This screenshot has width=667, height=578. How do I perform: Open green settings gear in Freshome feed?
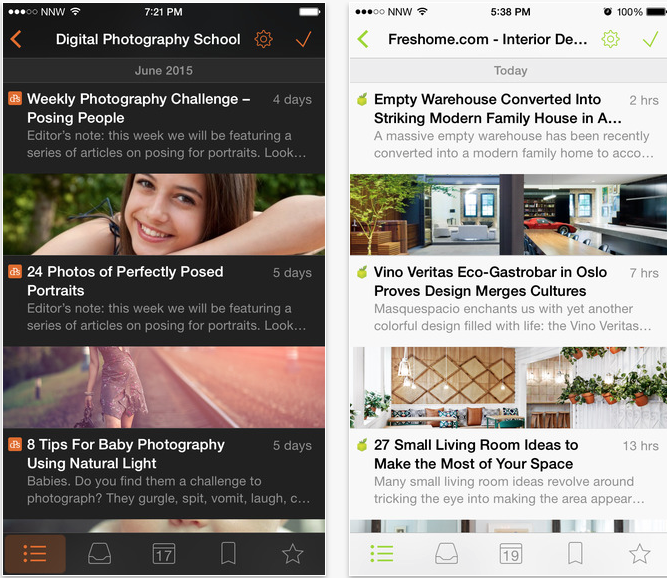click(x=610, y=39)
